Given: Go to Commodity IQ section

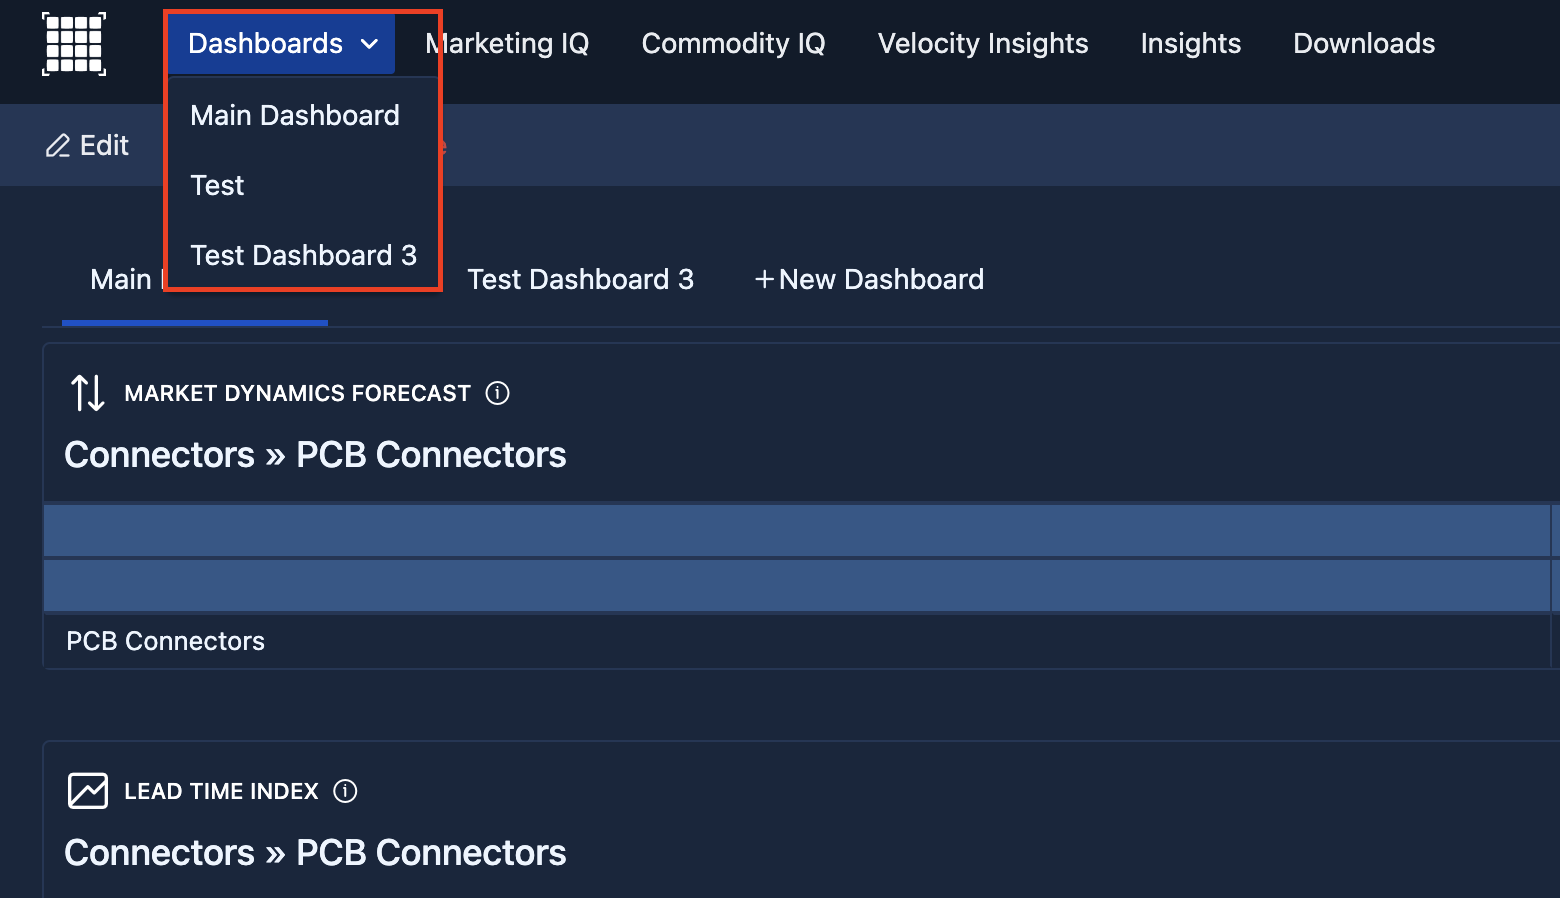Looking at the screenshot, I should tap(733, 43).
